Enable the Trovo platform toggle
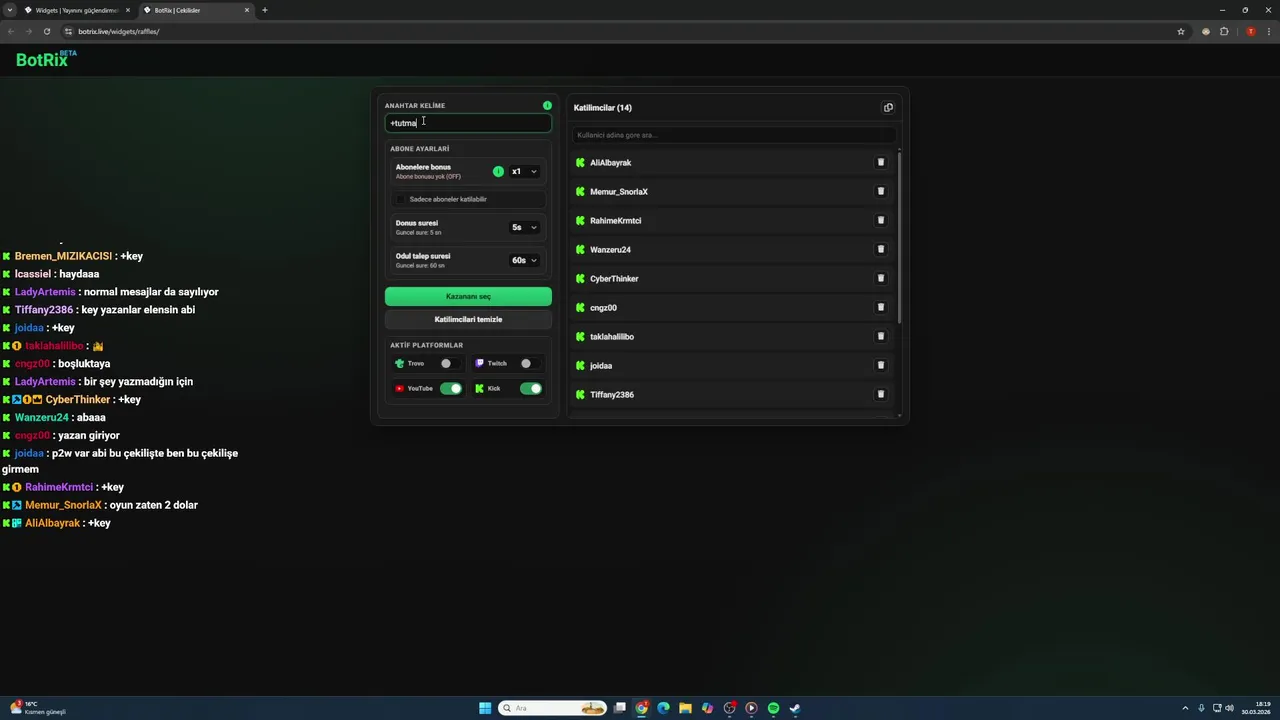Screen dimensions: 1280x720 click(x=451, y=363)
